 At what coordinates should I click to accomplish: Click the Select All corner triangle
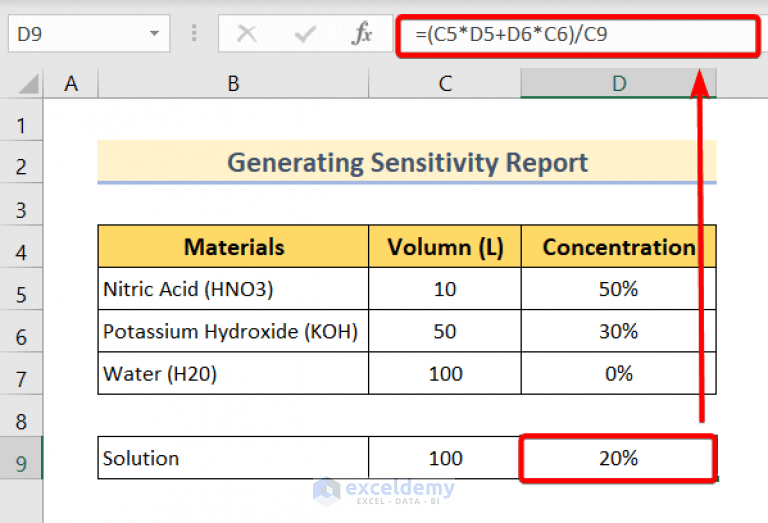[28, 83]
